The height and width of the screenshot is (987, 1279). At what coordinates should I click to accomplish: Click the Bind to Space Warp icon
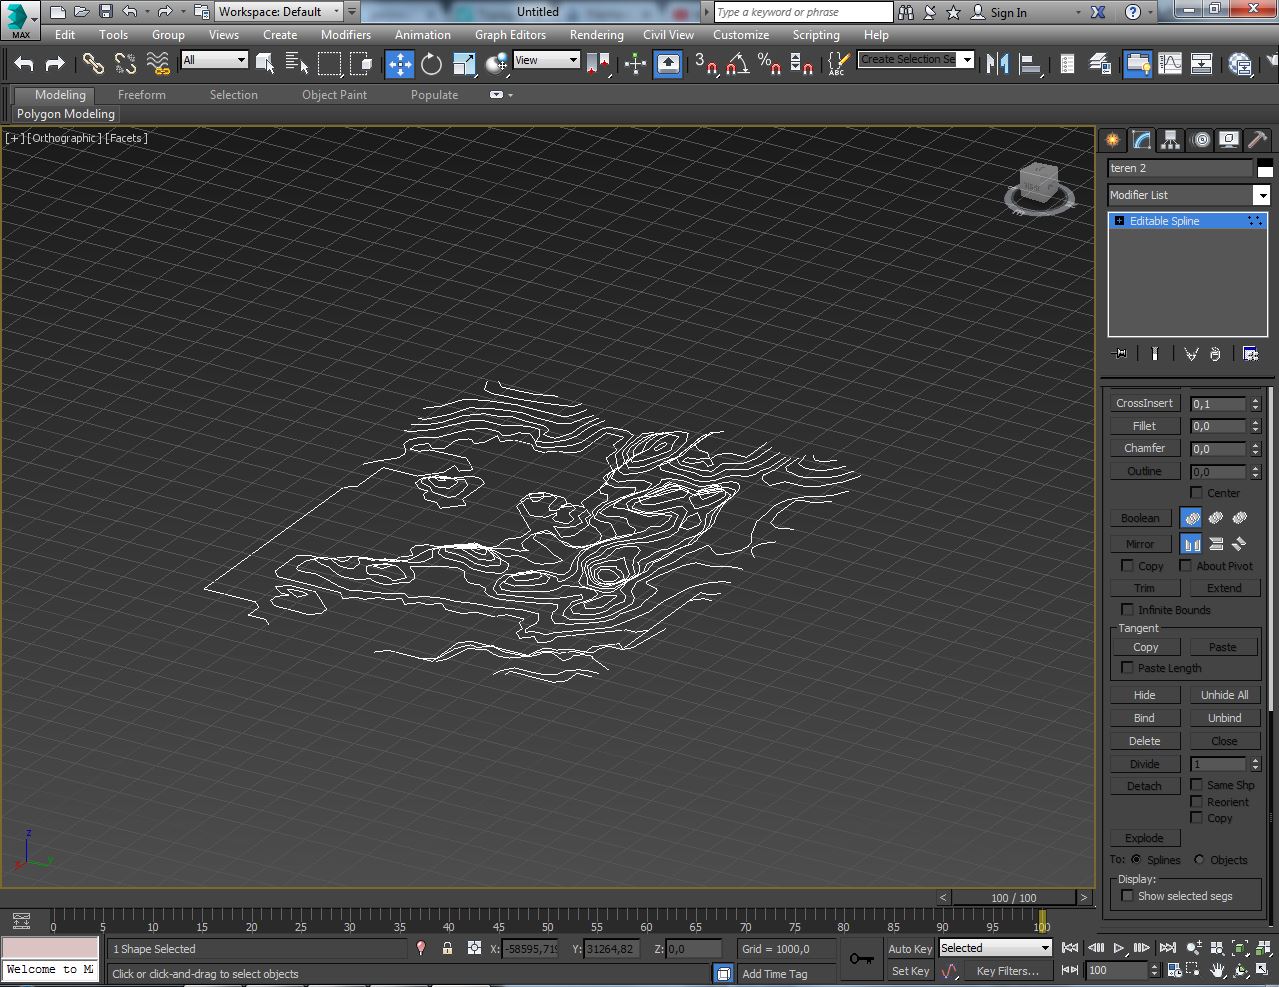(158, 64)
